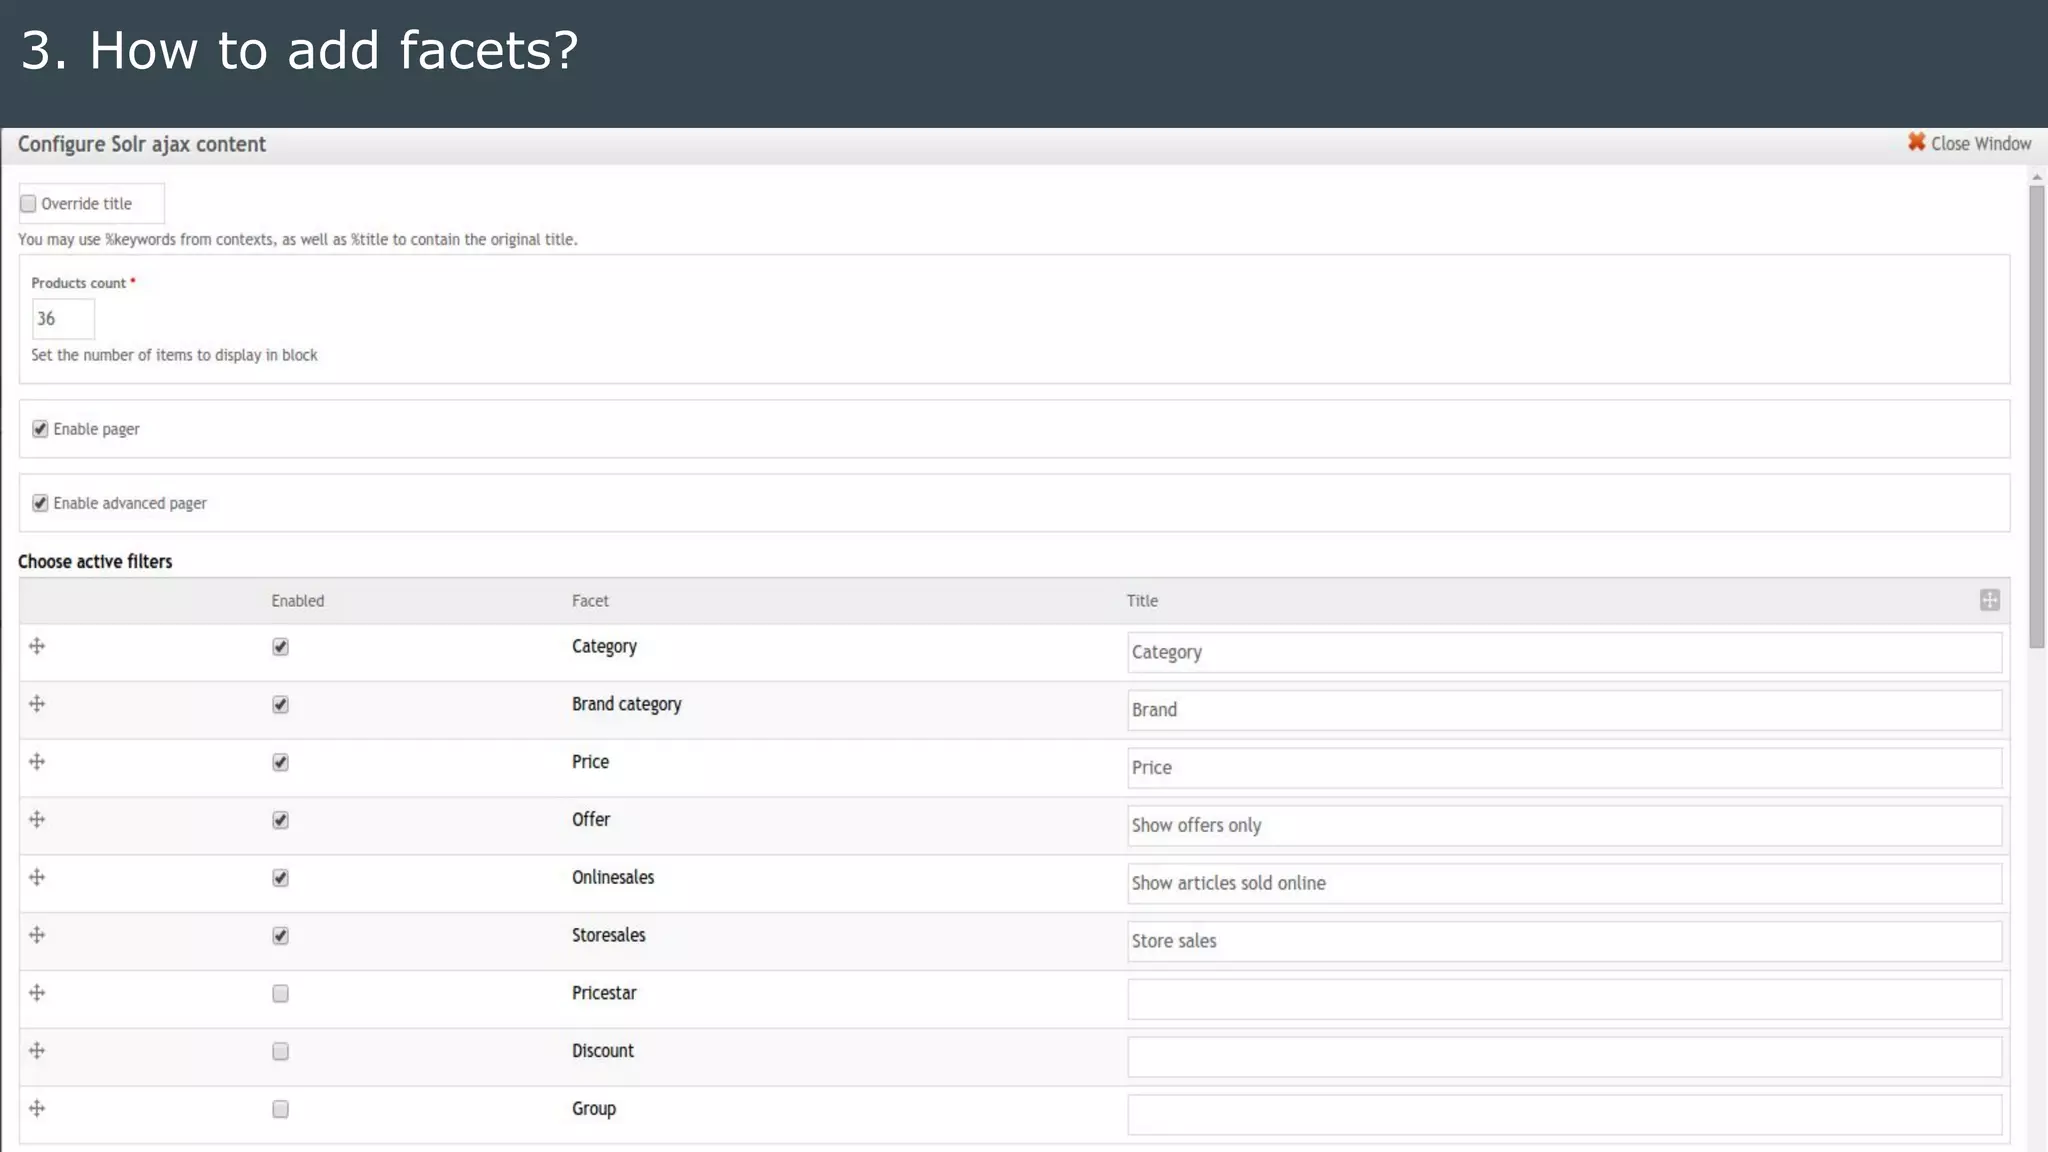Screen dimensions: 2048x1152
Task: Click drag handle for Group row
Action: click(37, 1109)
